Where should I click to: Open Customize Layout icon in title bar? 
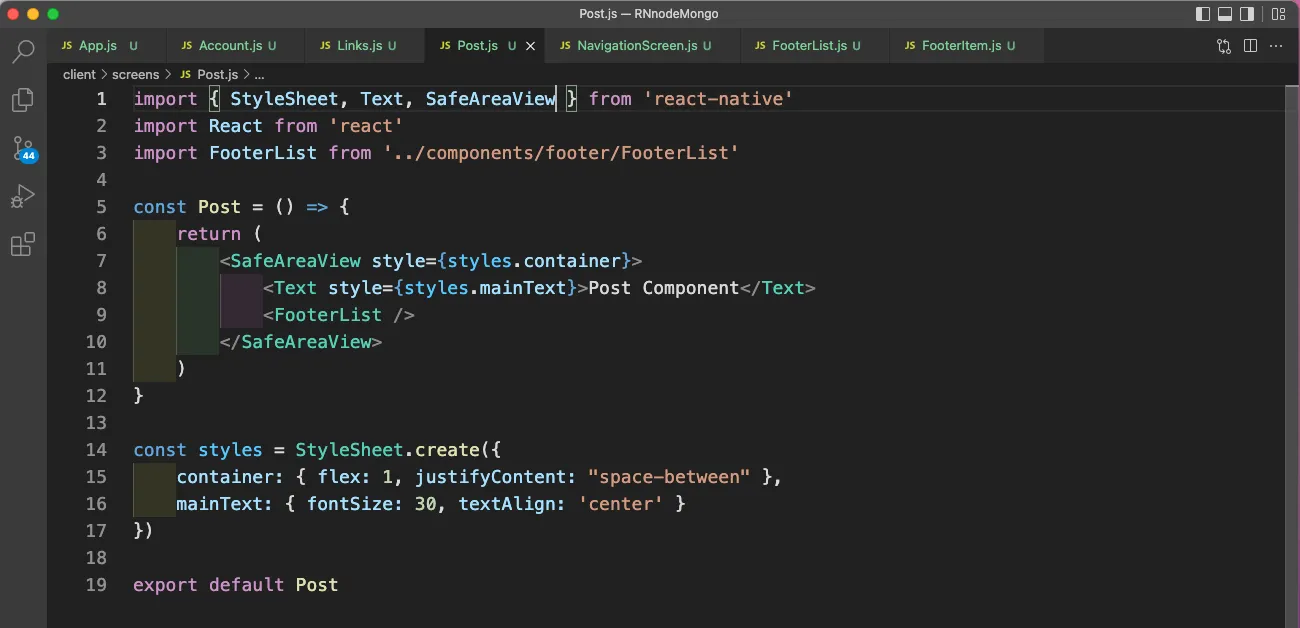(1278, 14)
